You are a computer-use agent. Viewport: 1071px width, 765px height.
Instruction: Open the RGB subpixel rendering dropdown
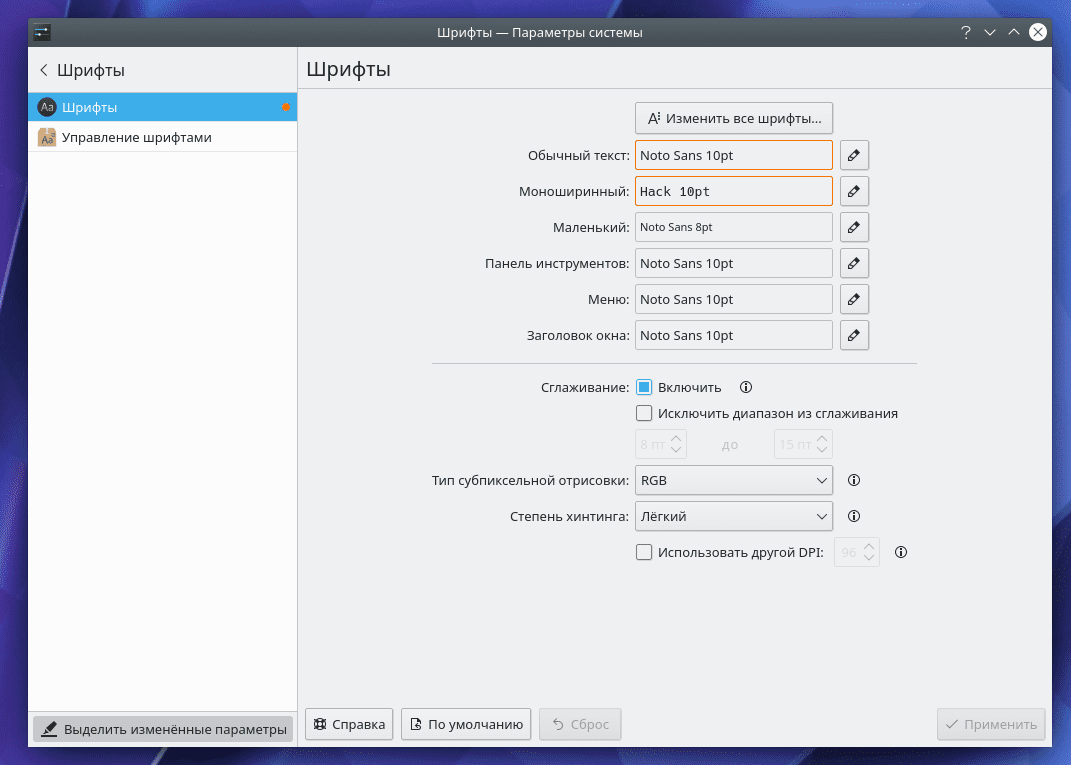[x=733, y=481]
